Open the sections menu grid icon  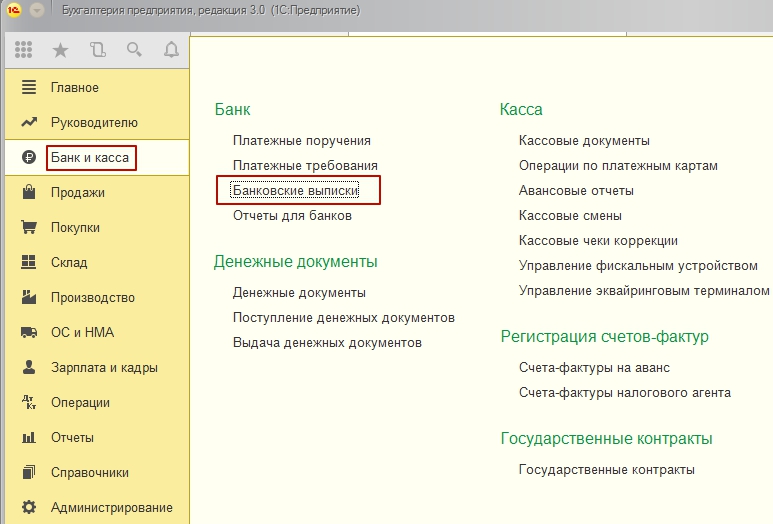[x=23, y=49]
